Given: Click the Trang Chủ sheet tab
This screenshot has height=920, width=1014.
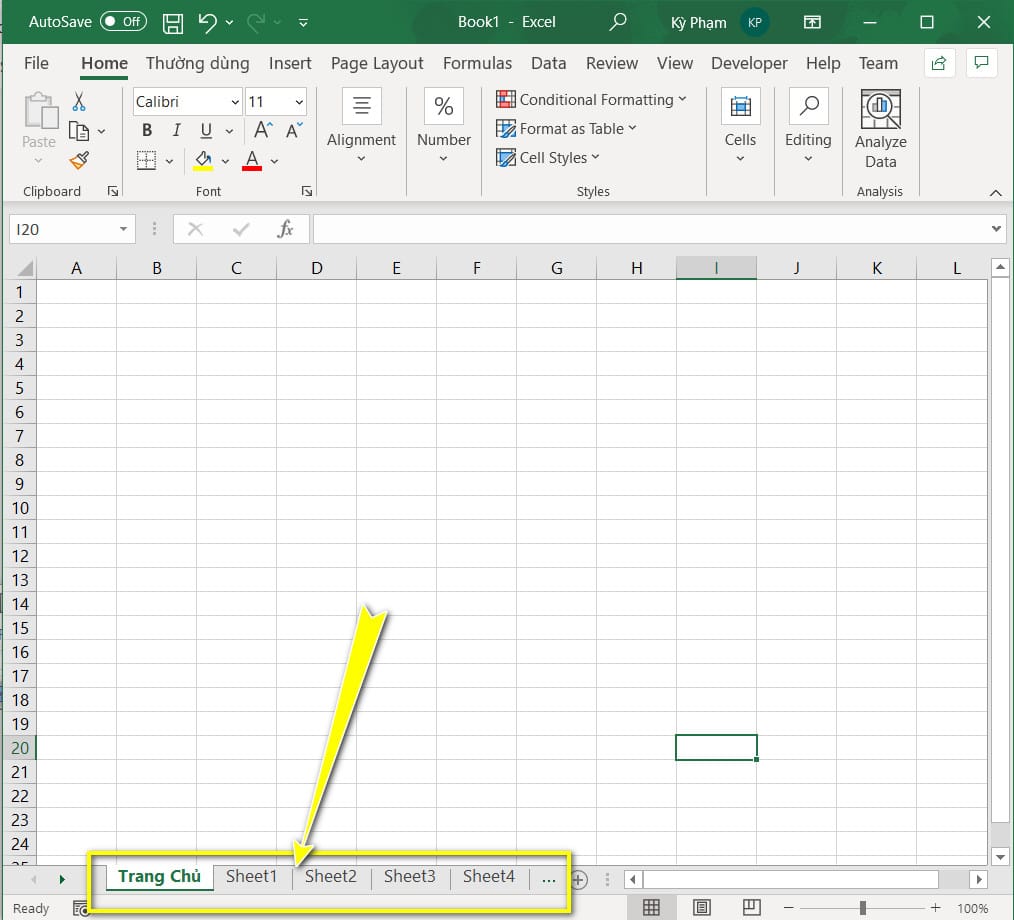Looking at the screenshot, I should point(159,876).
